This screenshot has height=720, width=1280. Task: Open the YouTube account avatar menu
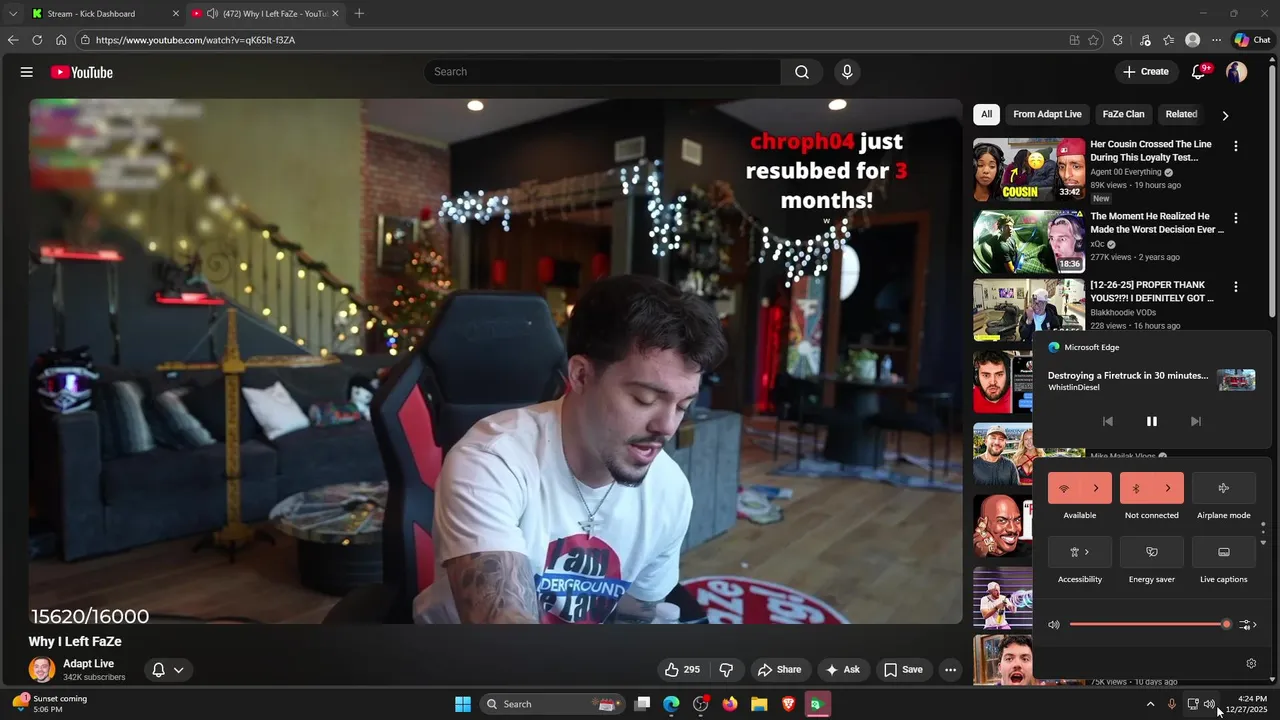(1237, 72)
